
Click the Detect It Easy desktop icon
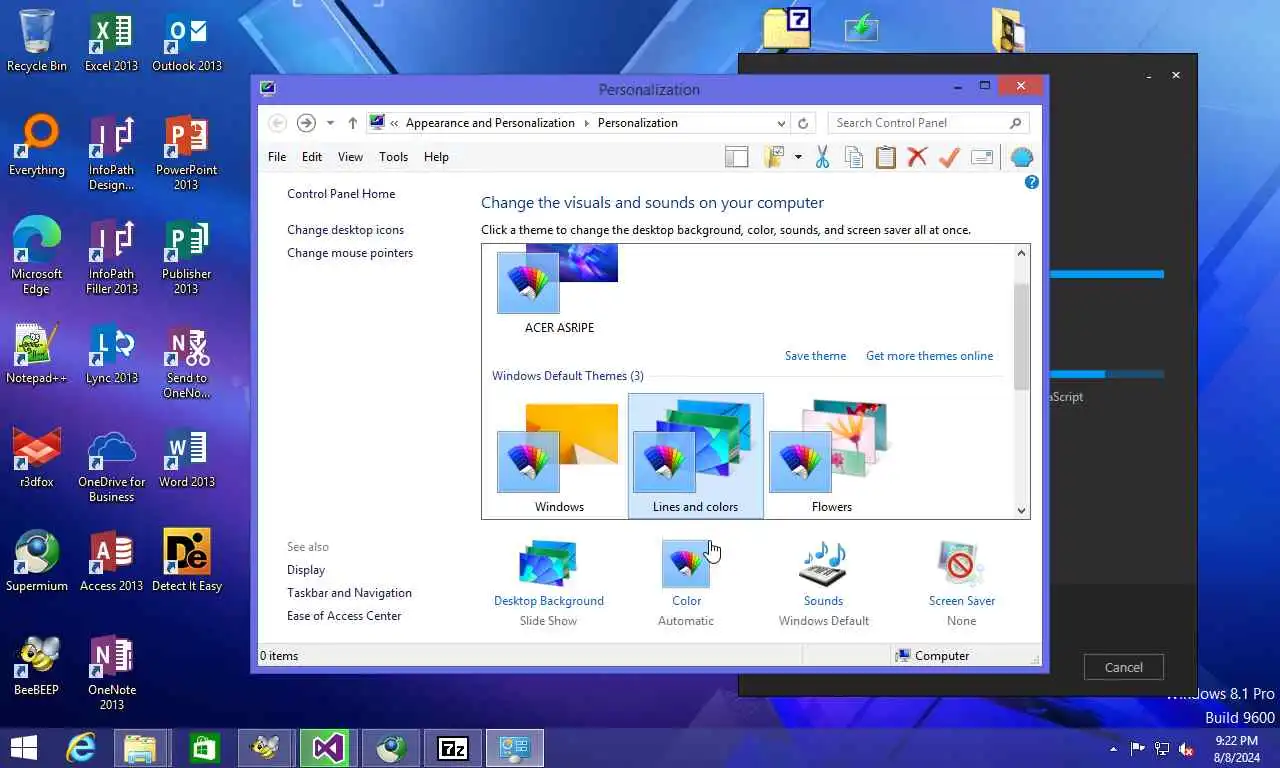point(187,561)
